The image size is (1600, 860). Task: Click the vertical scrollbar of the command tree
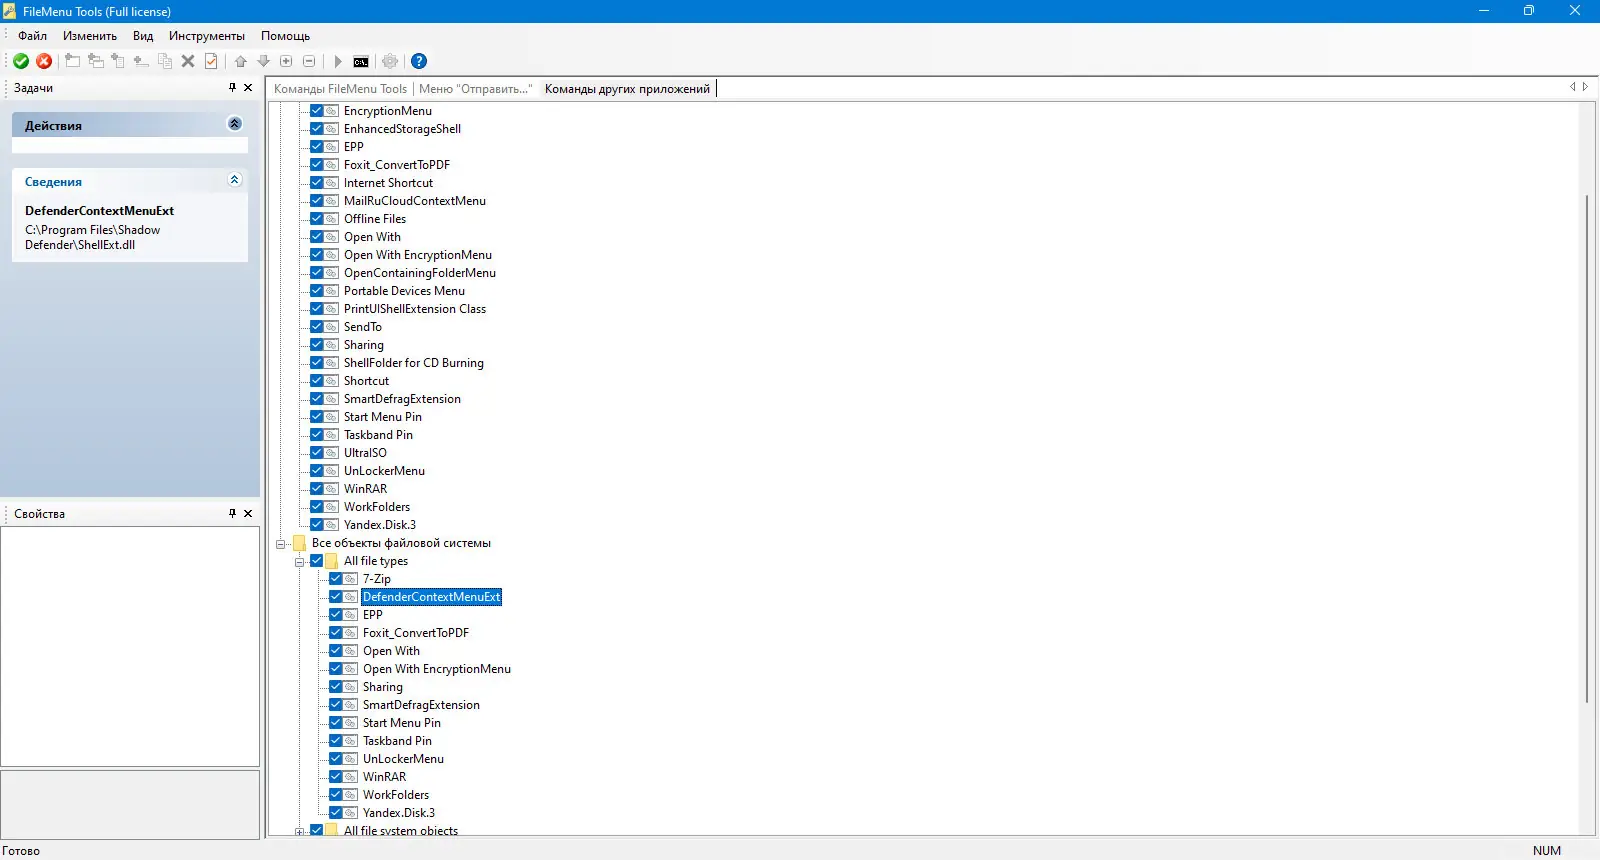(1587, 450)
